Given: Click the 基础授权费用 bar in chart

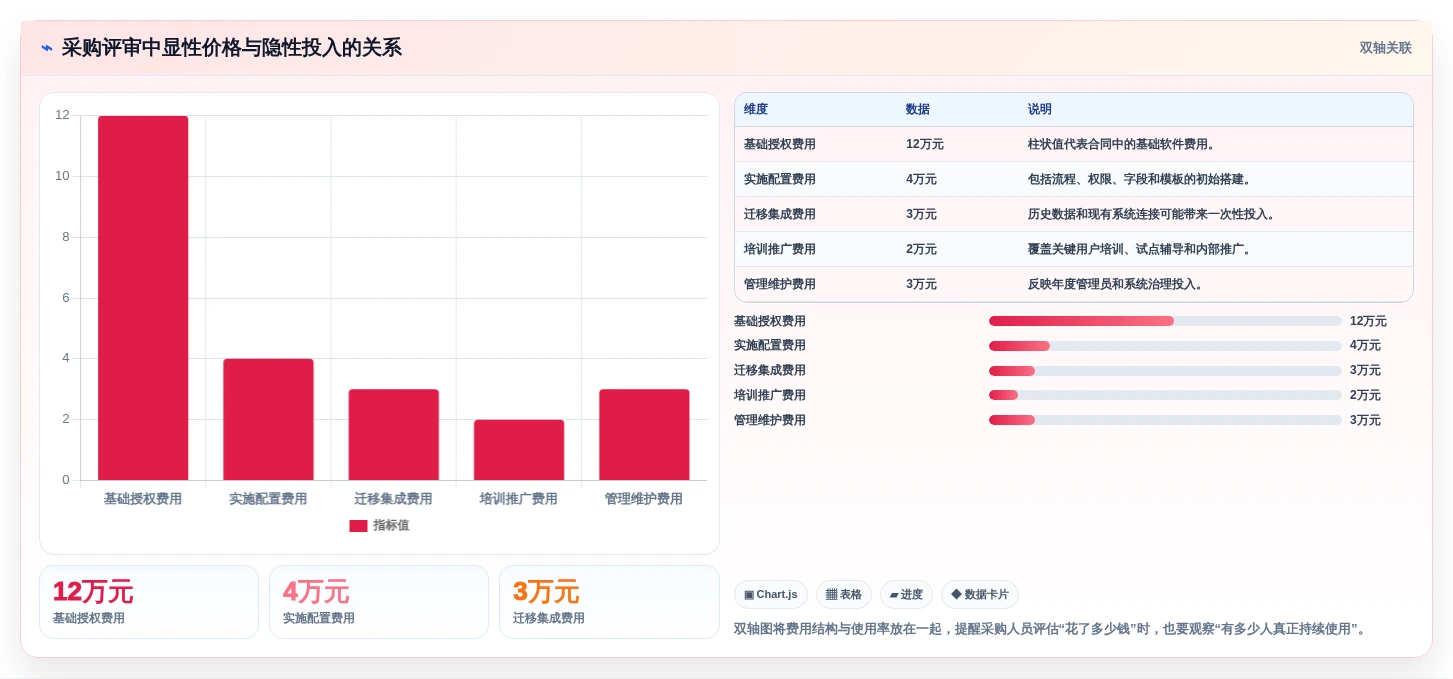Looking at the screenshot, I should [x=143, y=298].
